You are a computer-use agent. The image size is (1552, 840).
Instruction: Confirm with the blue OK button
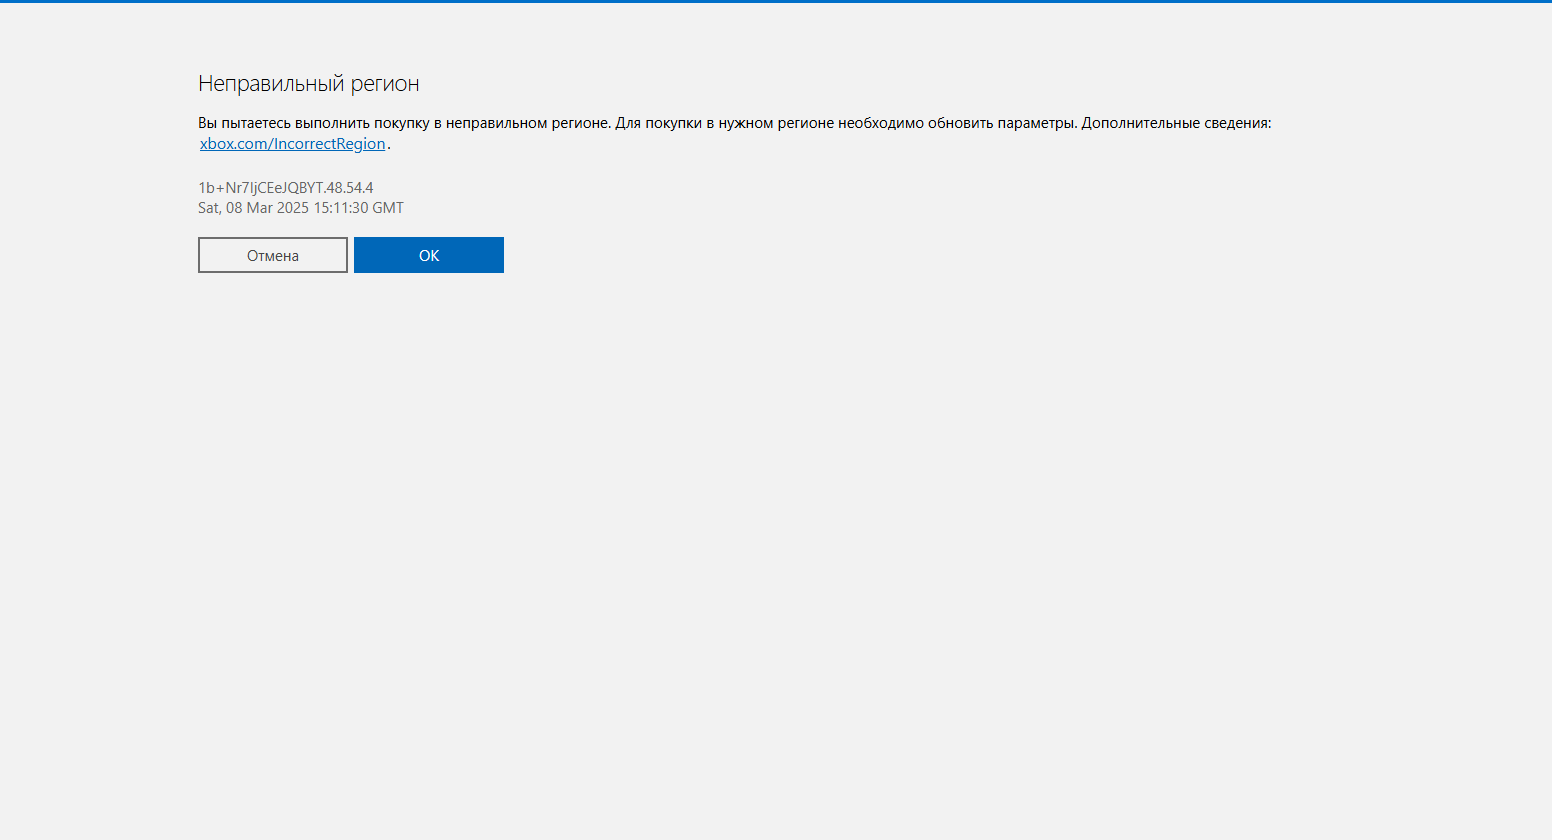[429, 255]
